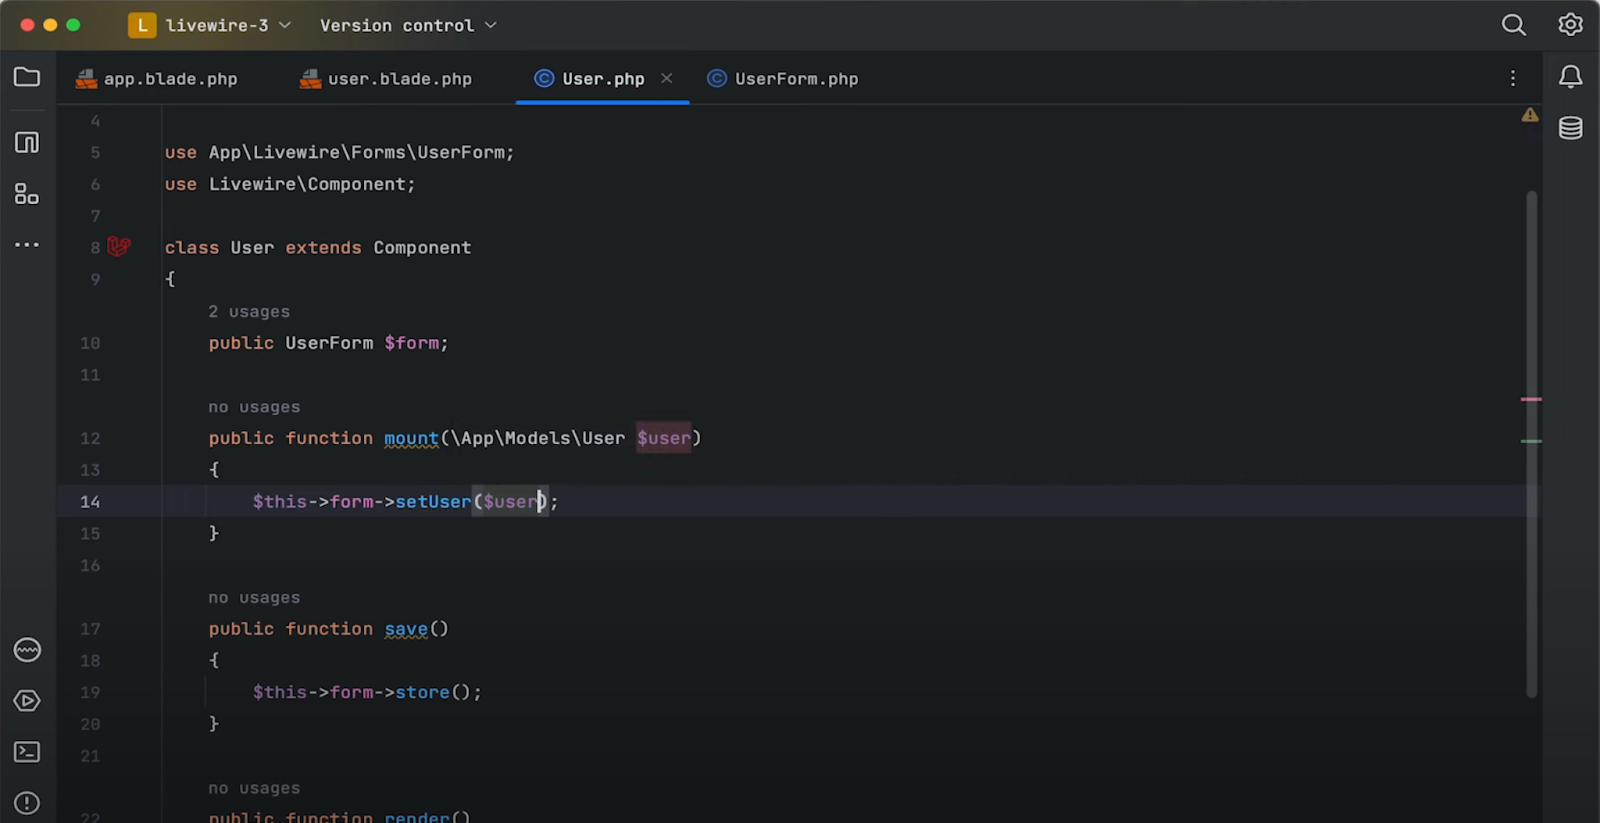1600x823 pixels.
Task: Open the editor tabs options menu
Action: click(1513, 78)
